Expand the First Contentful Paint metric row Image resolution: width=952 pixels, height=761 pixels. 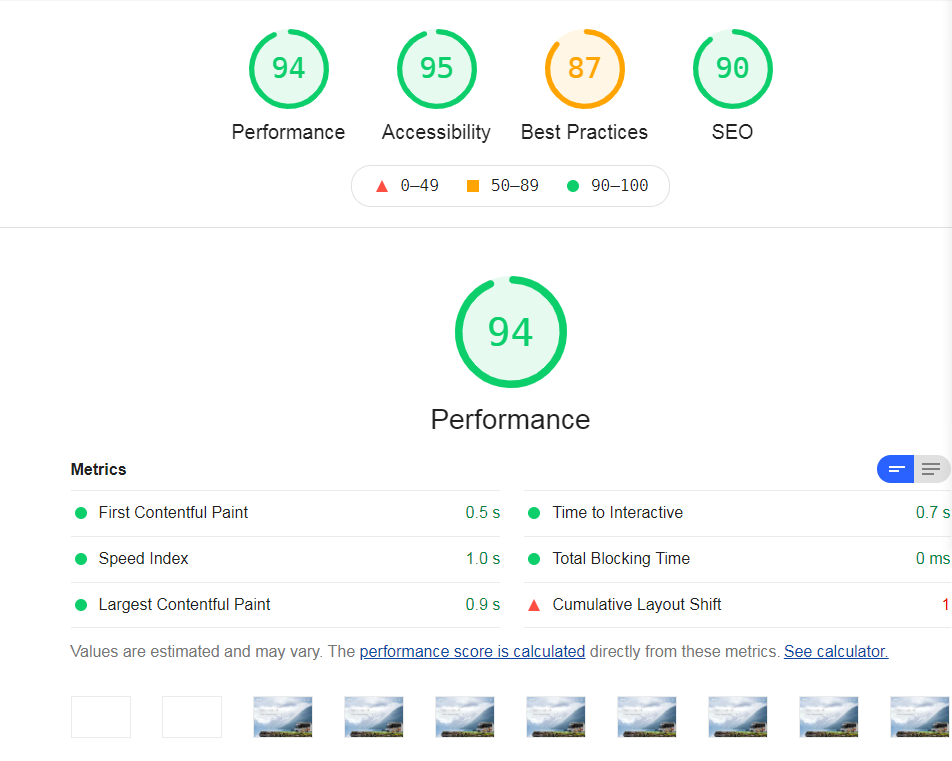[173, 513]
